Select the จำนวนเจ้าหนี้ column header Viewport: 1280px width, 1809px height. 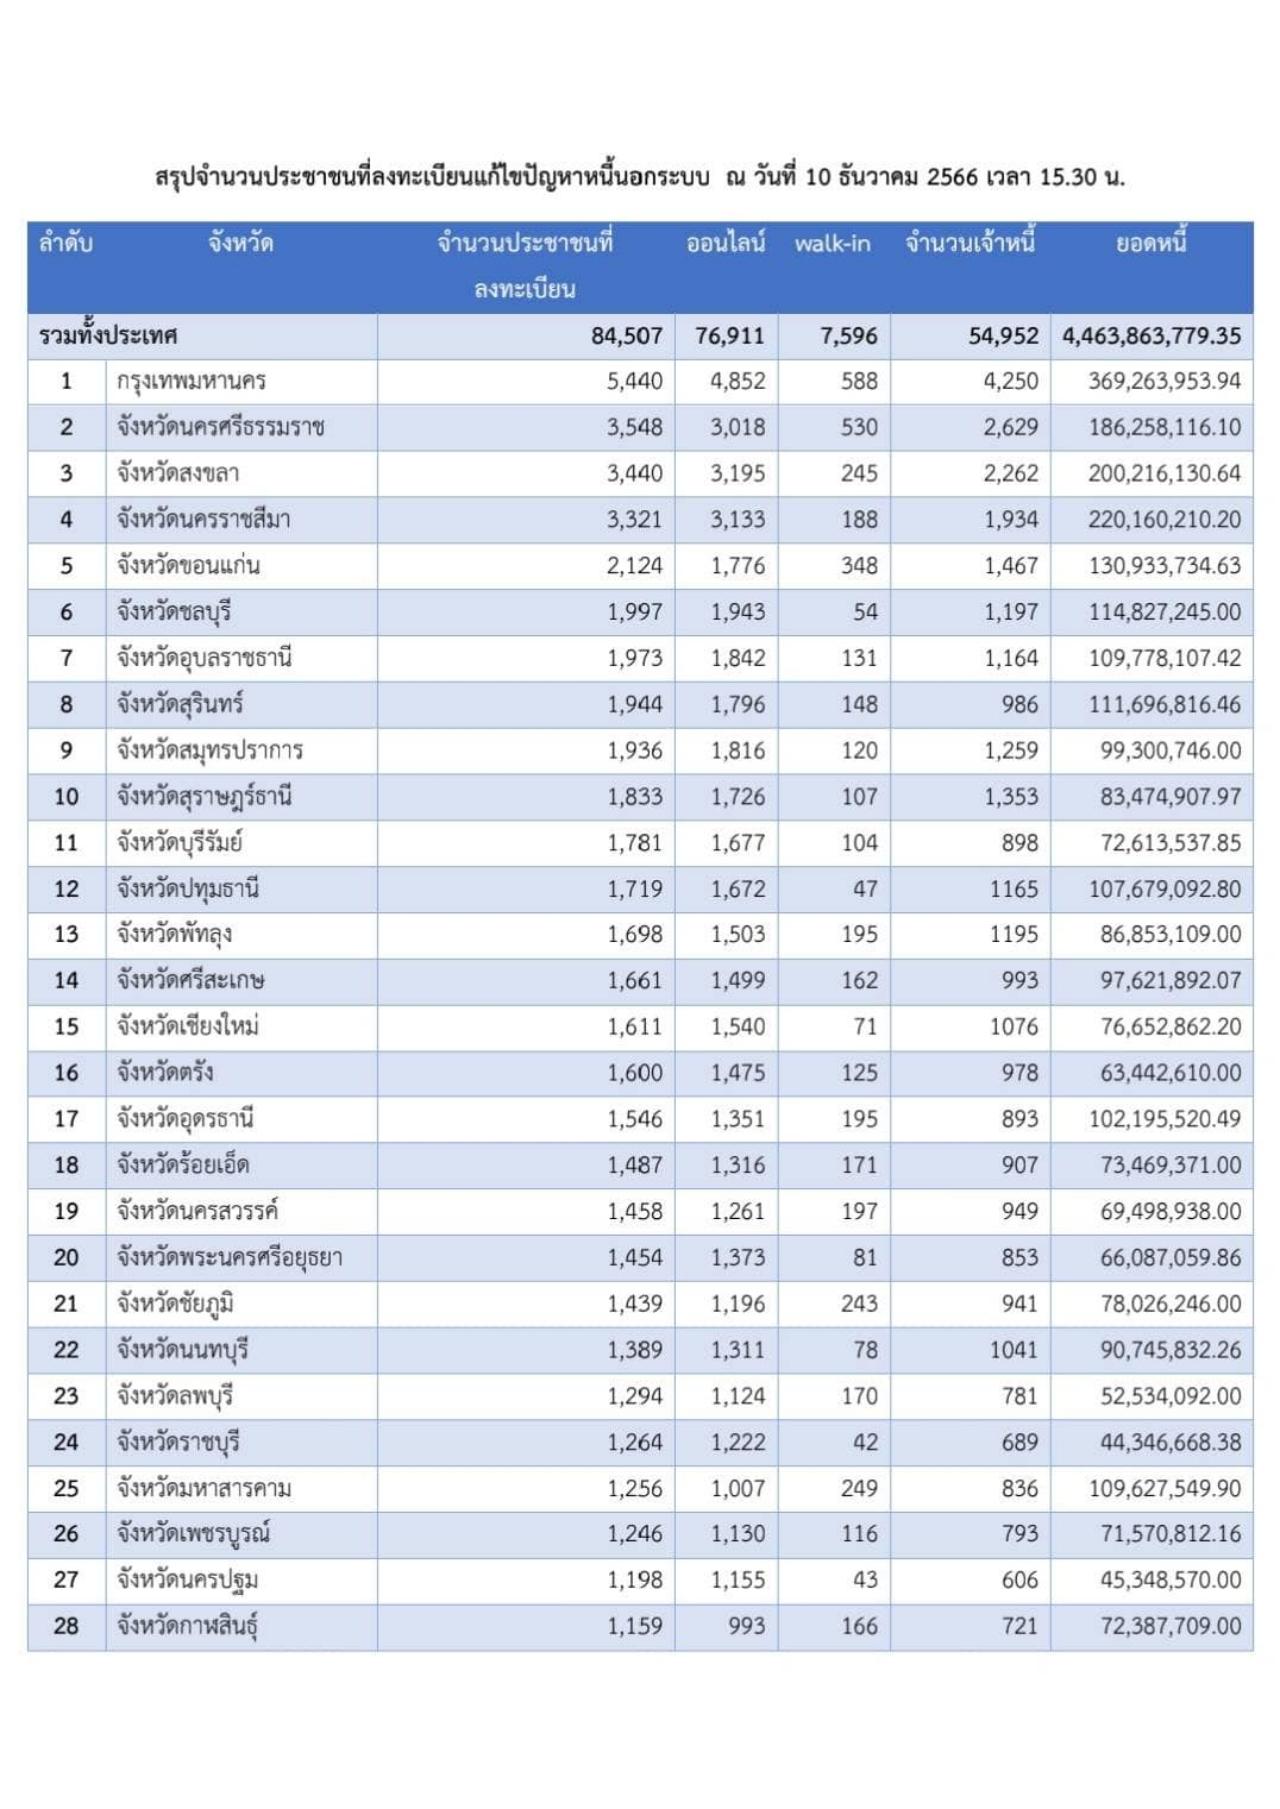pos(970,243)
